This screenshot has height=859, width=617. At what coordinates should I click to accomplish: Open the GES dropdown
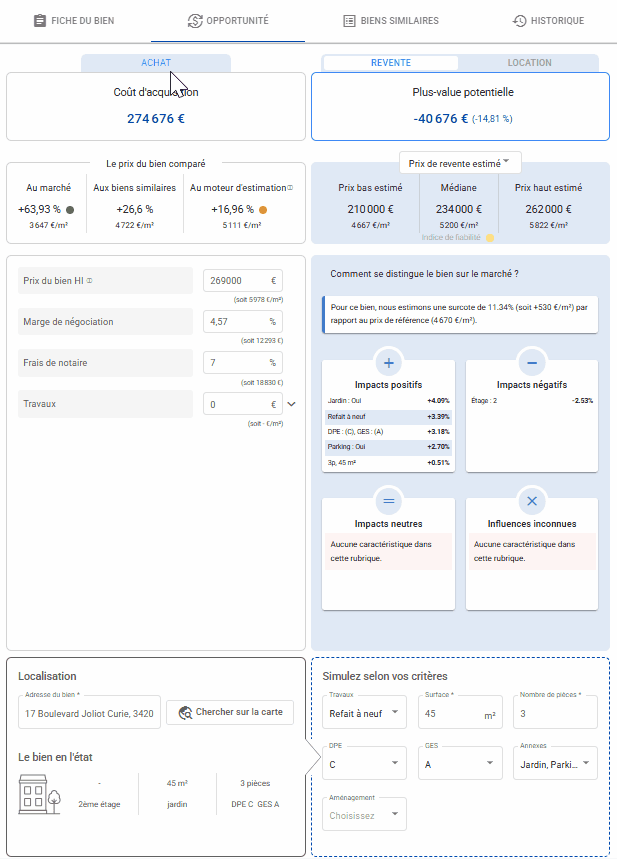(460, 764)
